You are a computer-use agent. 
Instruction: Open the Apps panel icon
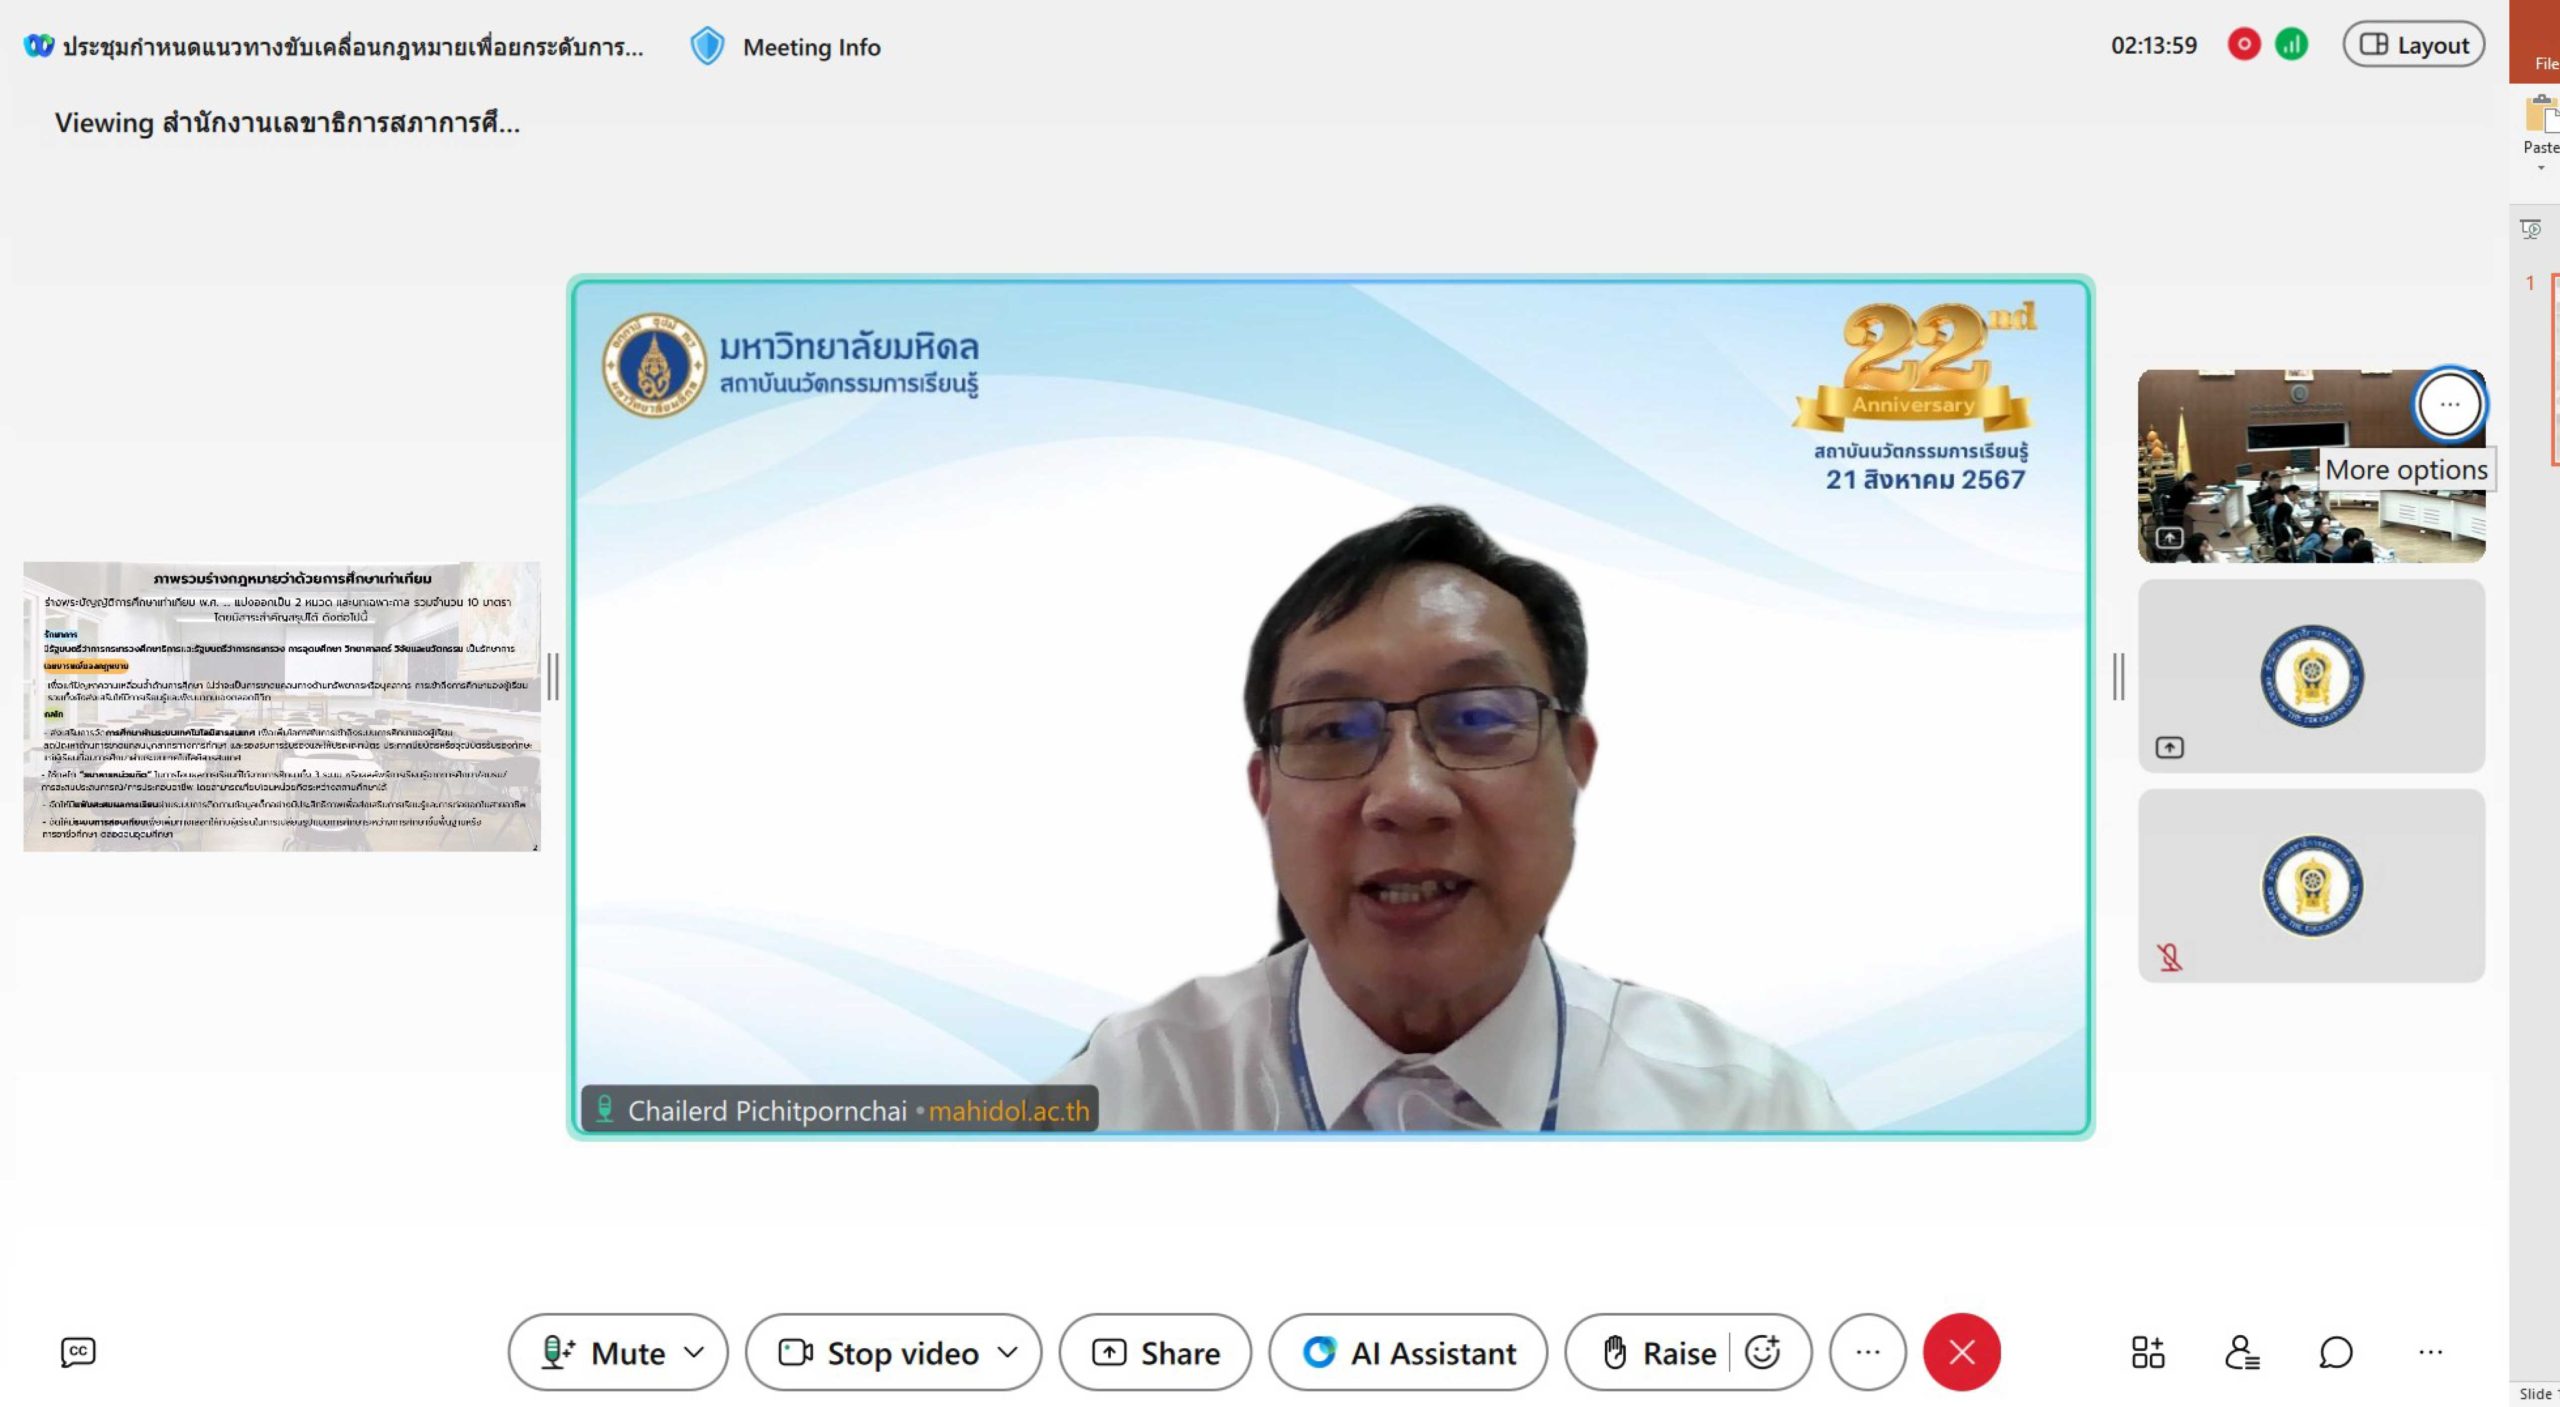(2147, 1352)
